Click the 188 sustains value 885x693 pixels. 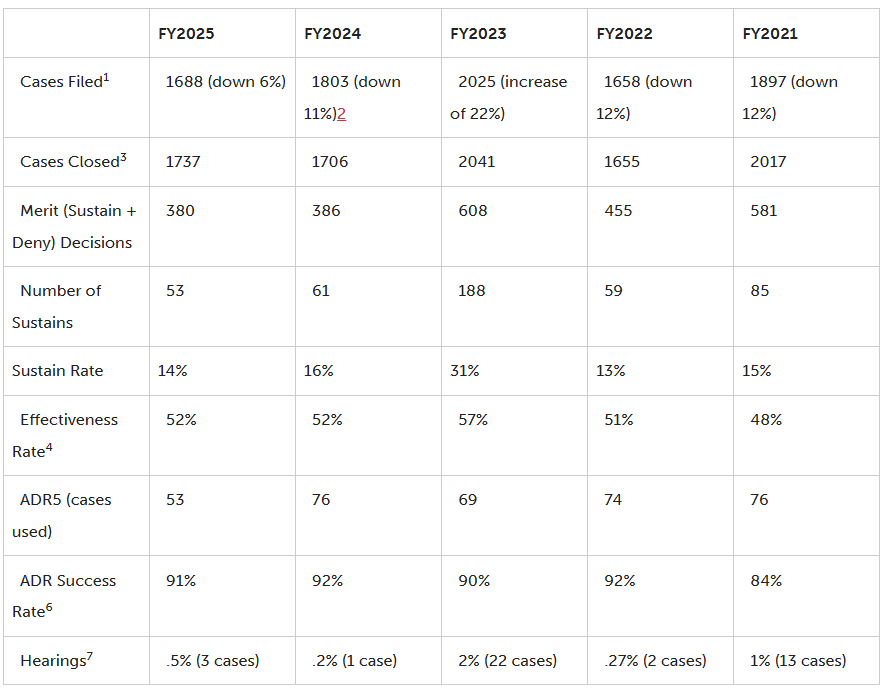click(x=471, y=291)
